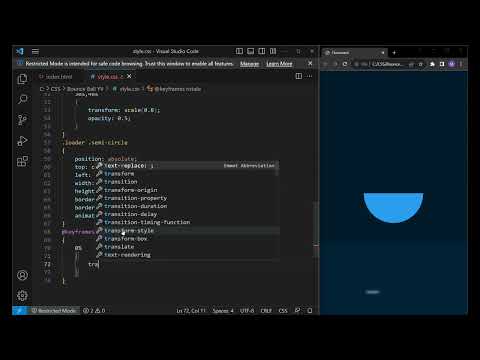
Task: Open a new browser tab
Action: 394,52
